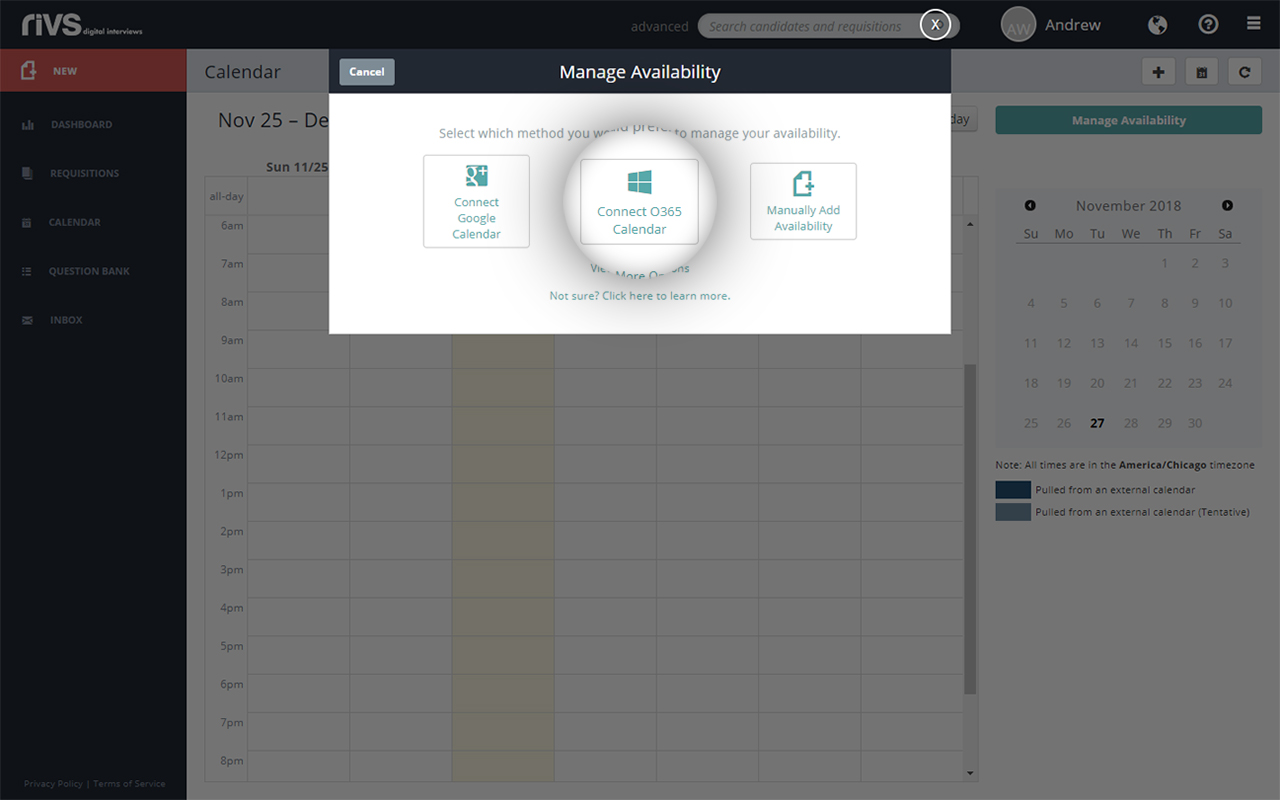
Task: Open Privacy Policy link
Action: click(x=53, y=784)
